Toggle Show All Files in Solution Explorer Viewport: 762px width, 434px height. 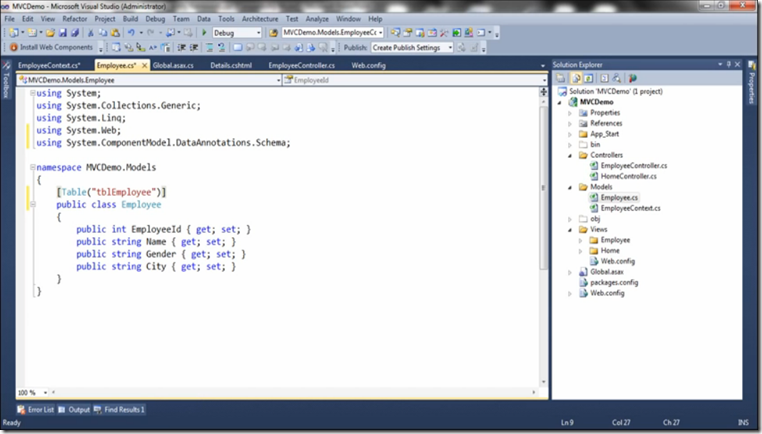click(576, 78)
